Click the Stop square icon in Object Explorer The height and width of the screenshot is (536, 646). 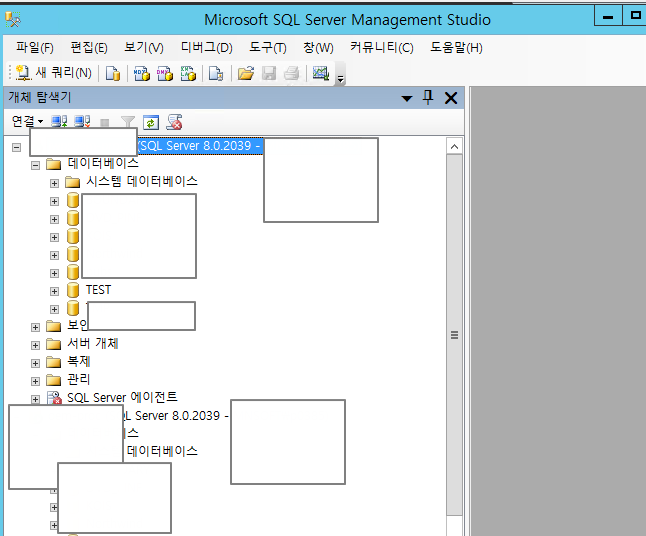pyautogui.click(x=105, y=122)
